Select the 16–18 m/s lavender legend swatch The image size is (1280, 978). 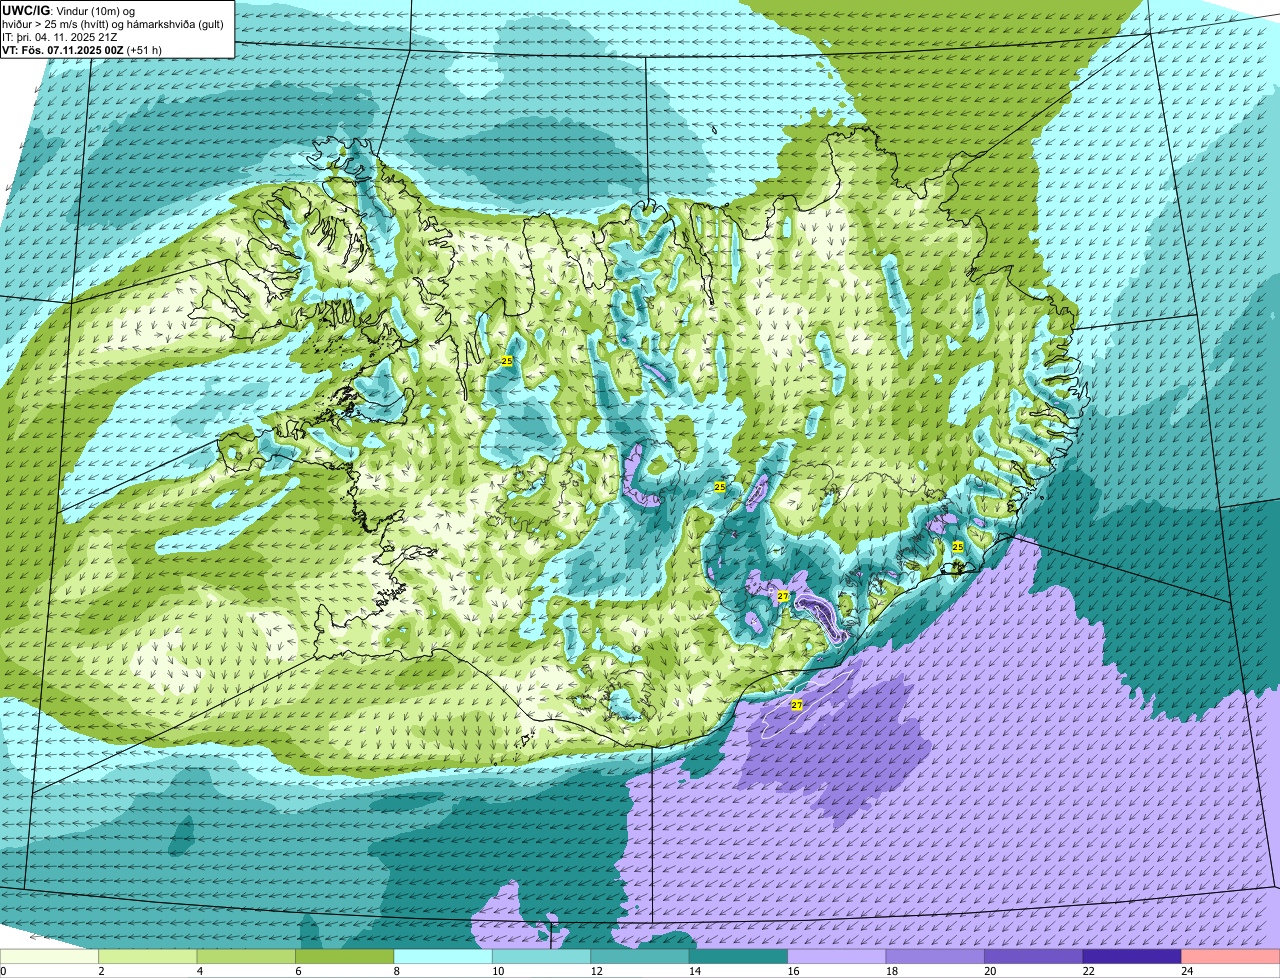837,956
